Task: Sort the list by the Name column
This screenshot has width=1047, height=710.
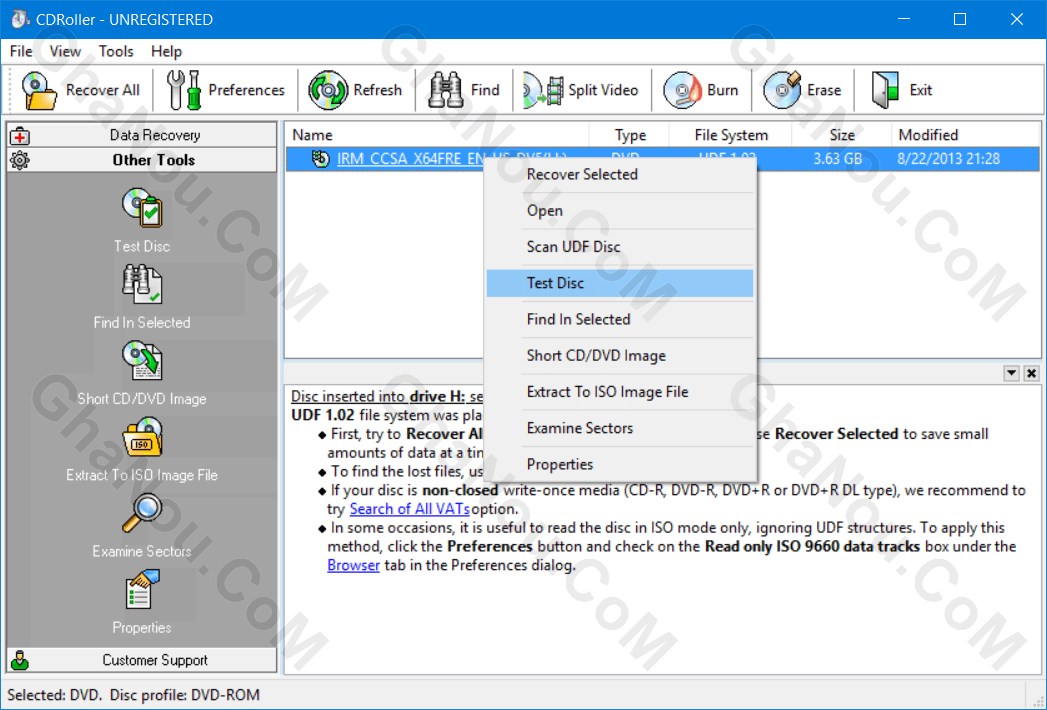Action: [437, 135]
